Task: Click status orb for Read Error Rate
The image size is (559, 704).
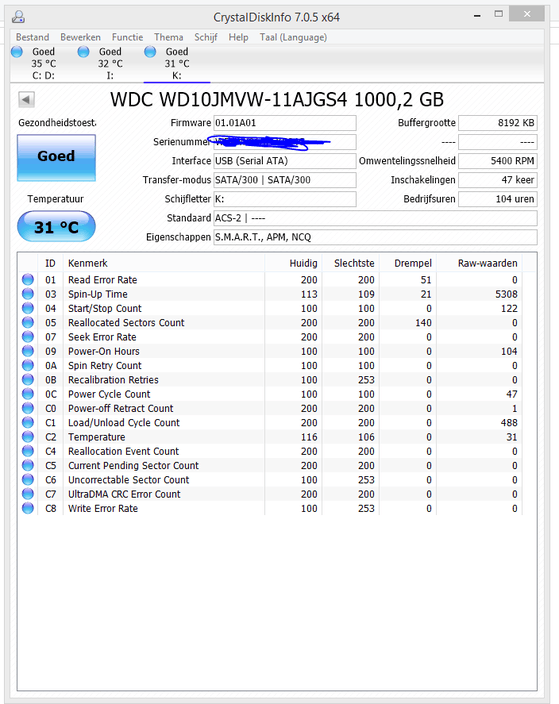Action: tap(28, 280)
